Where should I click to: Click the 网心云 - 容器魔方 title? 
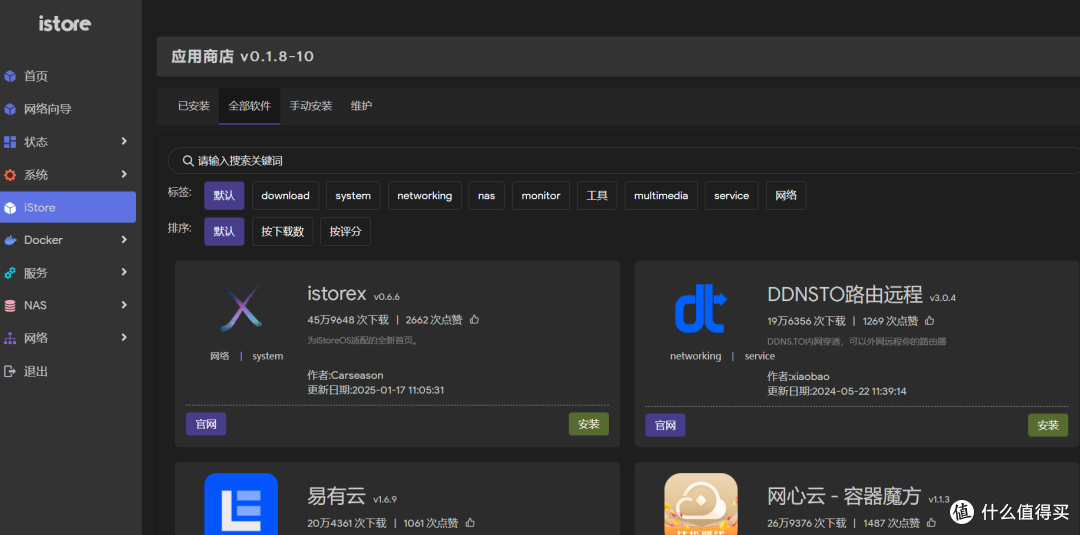coord(844,496)
